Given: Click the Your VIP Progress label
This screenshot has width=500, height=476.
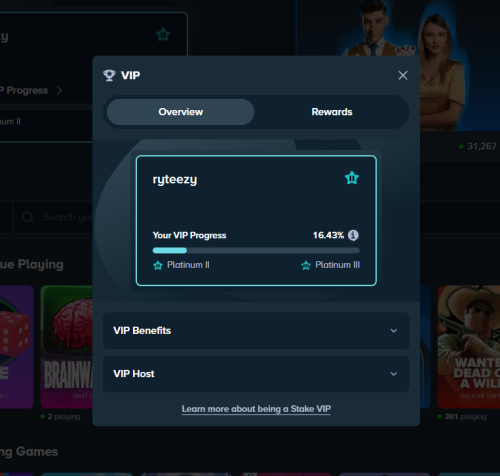Looking at the screenshot, I should 189,235.
